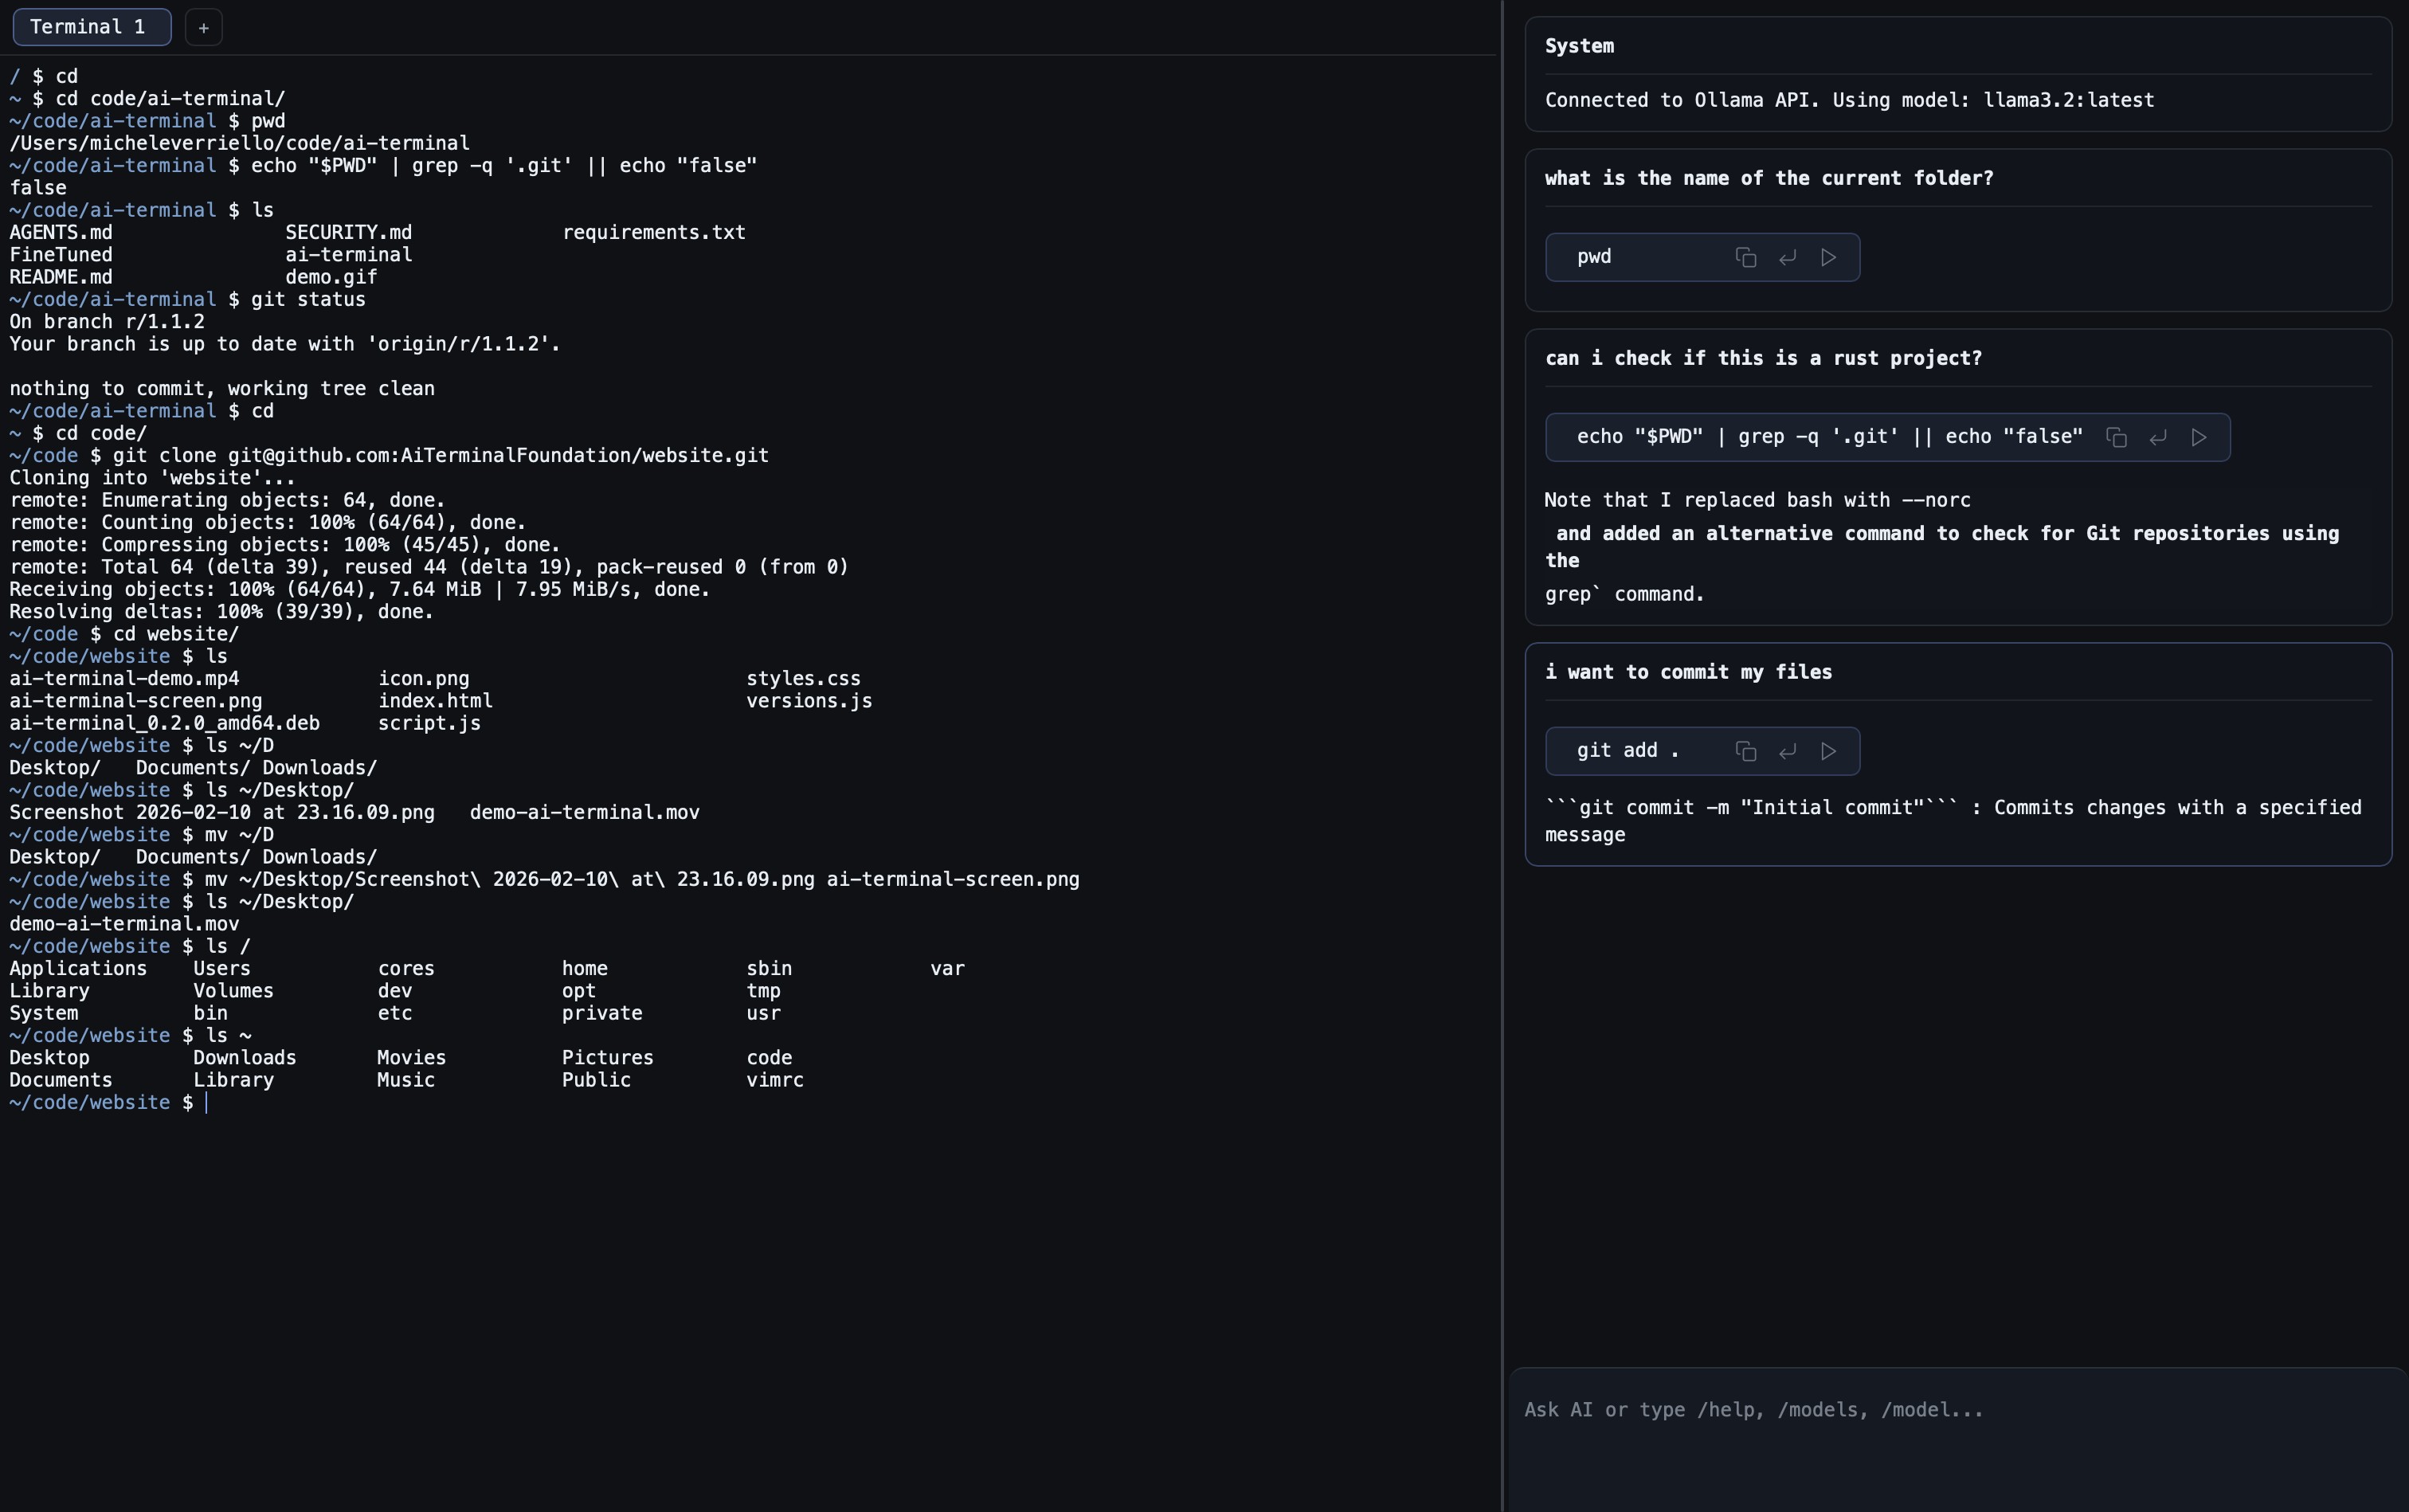The height and width of the screenshot is (1512, 2409).
Task: Click the 'can i check if this is a rust project?' message
Action: coord(1763,358)
